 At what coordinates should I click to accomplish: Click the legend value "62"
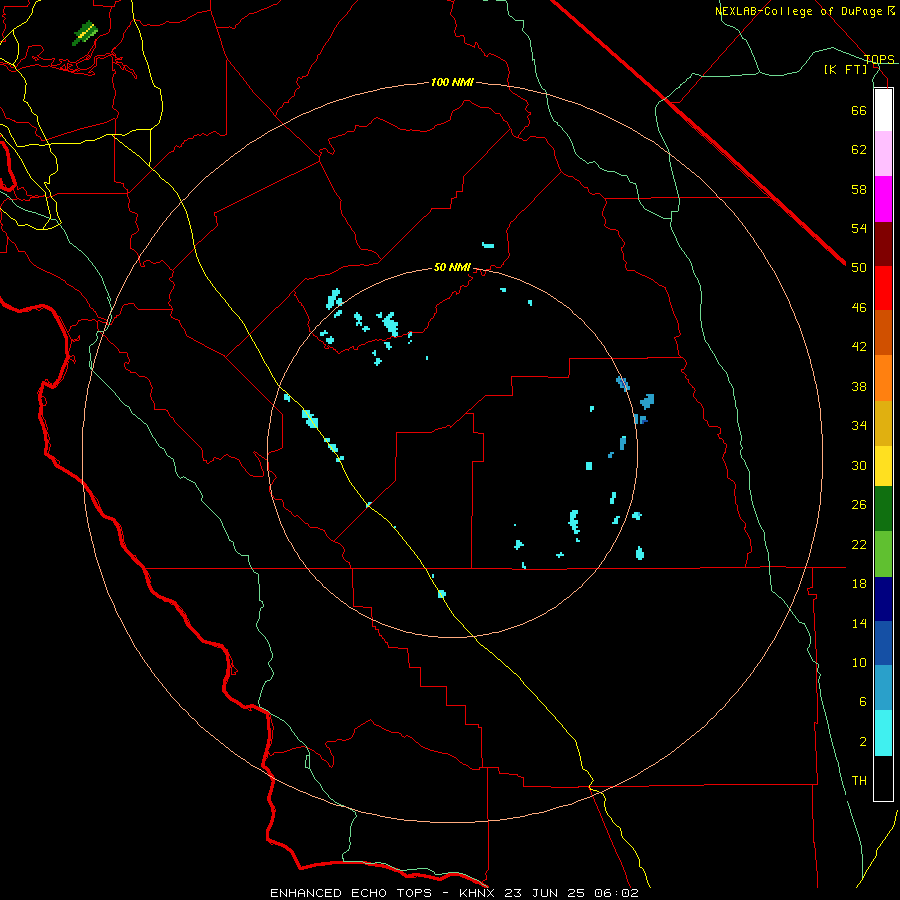pos(859,150)
